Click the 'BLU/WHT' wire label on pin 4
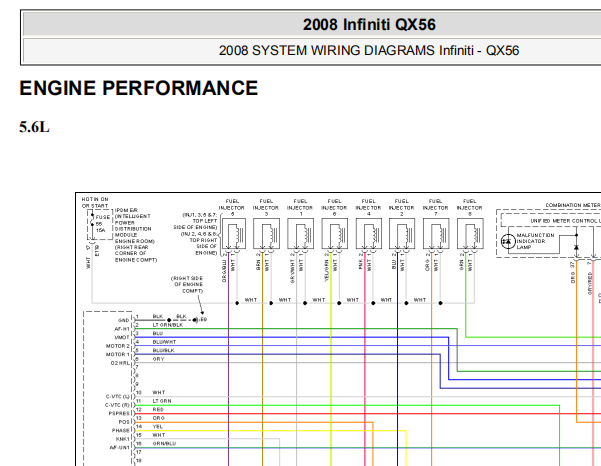Screen dimensions: 601x466 point(164,342)
